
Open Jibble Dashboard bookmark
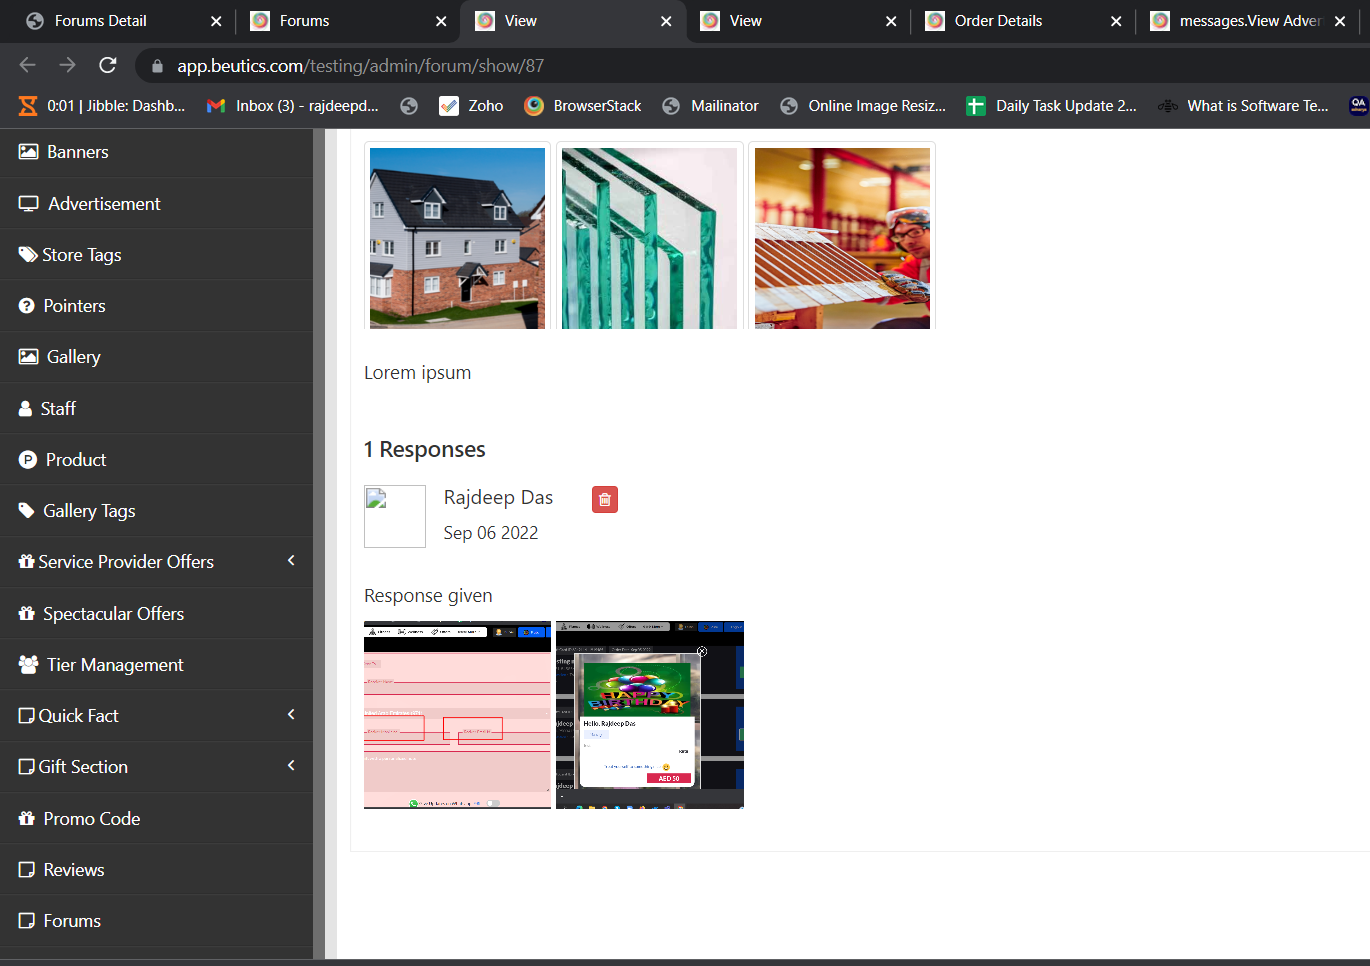103,106
